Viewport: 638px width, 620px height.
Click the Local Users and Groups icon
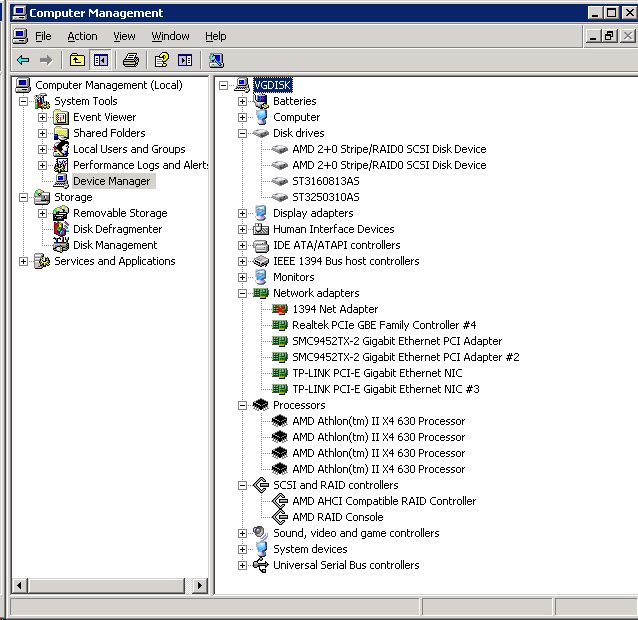click(61, 149)
